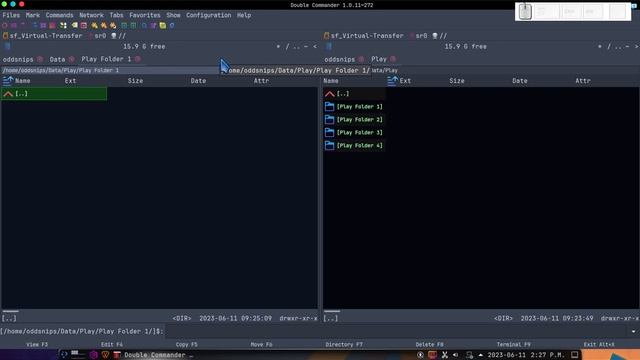Click the Terminal F9 button
Viewport: 640px width, 360px height.
click(513, 344)
